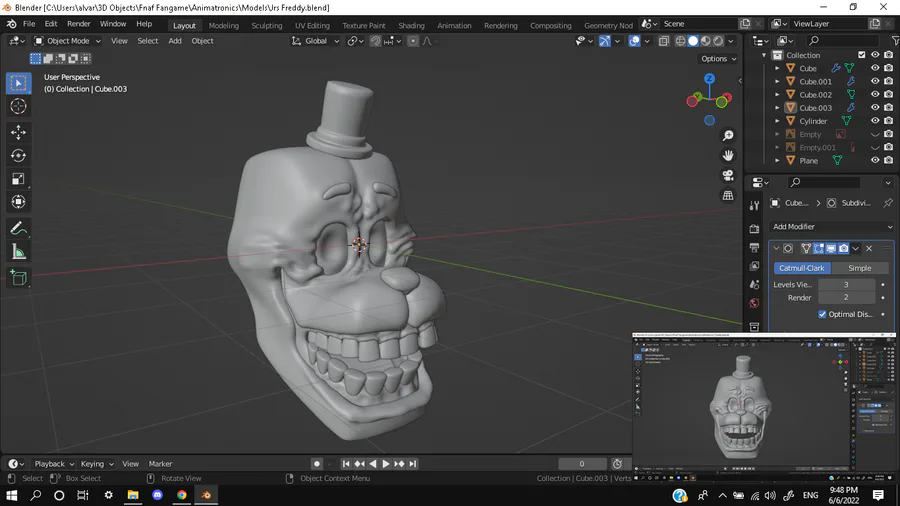The image size is (900, 506).
Task: Play animation forward
Action: 386,464
